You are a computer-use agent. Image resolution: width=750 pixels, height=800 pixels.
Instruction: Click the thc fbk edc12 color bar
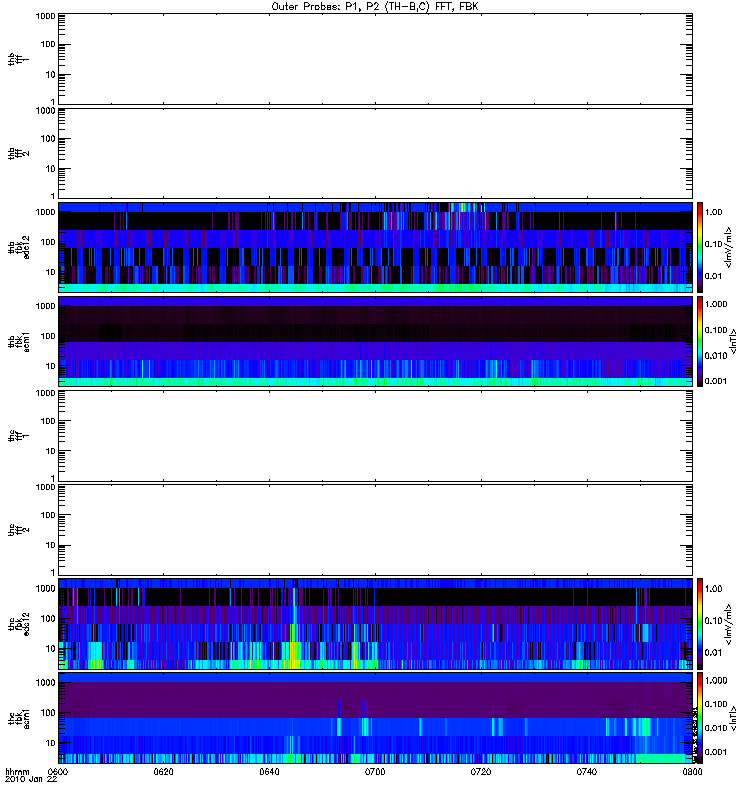pyautogui.click(x=700, y=624)
